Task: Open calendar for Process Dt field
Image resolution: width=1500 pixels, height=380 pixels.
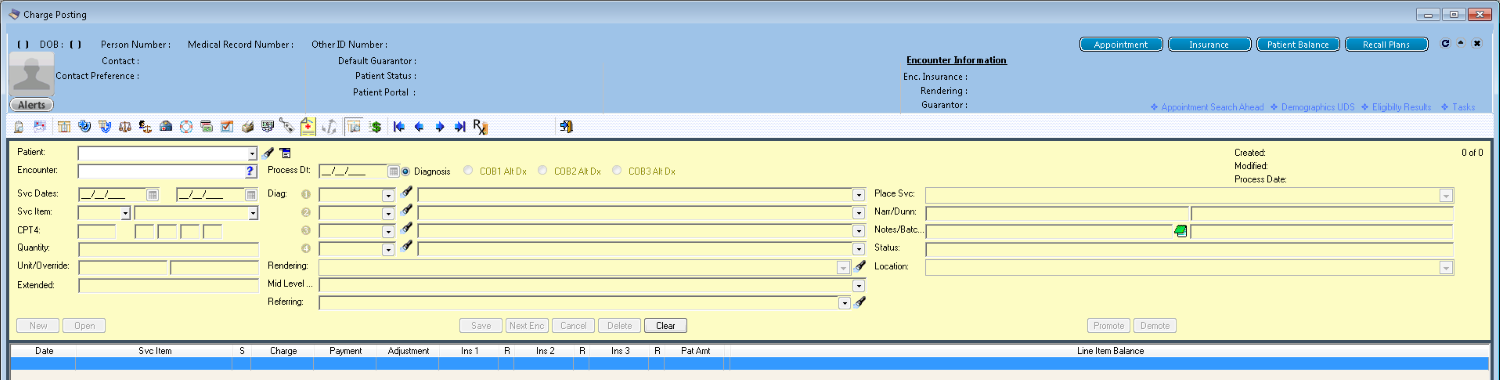Action: [393, 171]
